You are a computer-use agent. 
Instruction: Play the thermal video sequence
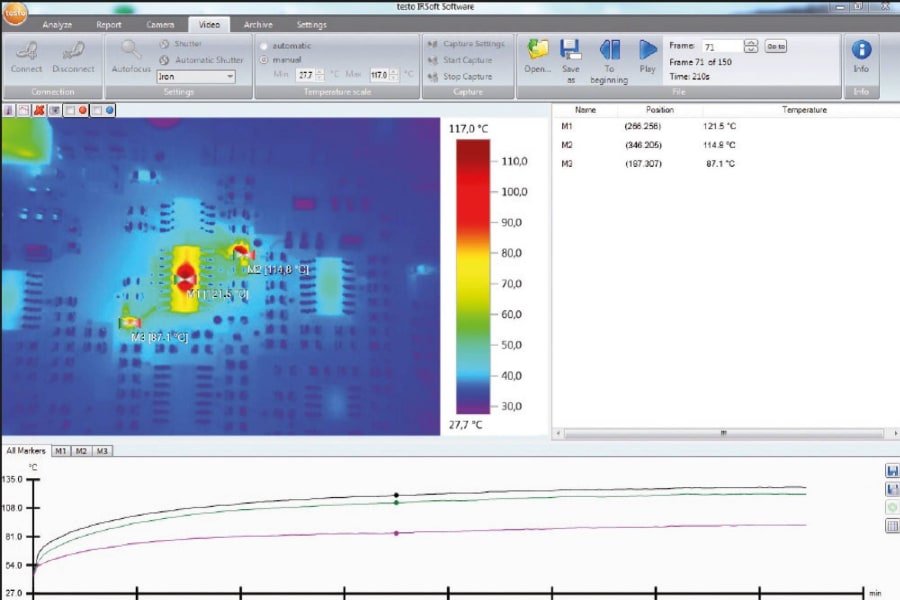click(x=648, y=50)
